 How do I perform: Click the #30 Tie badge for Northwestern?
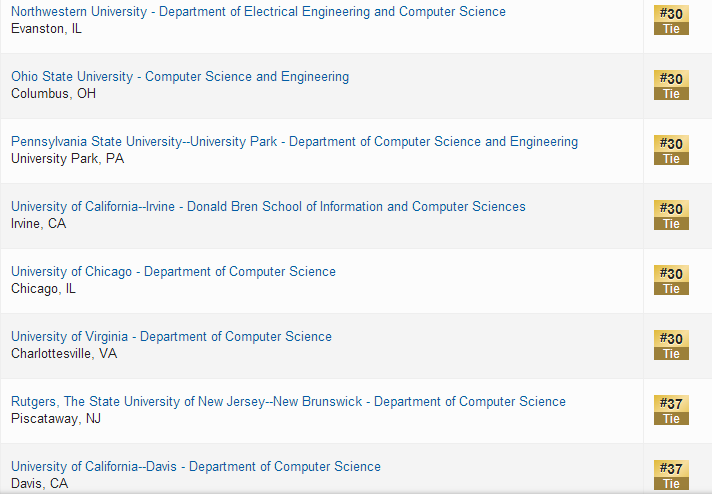pyautogui.click(x=671, y=20)
